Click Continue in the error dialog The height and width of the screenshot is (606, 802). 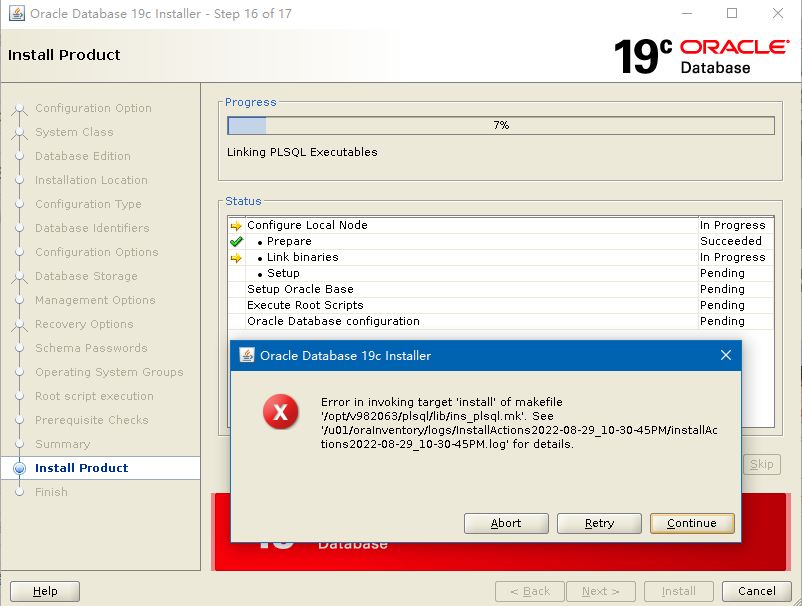pos(692,523)
